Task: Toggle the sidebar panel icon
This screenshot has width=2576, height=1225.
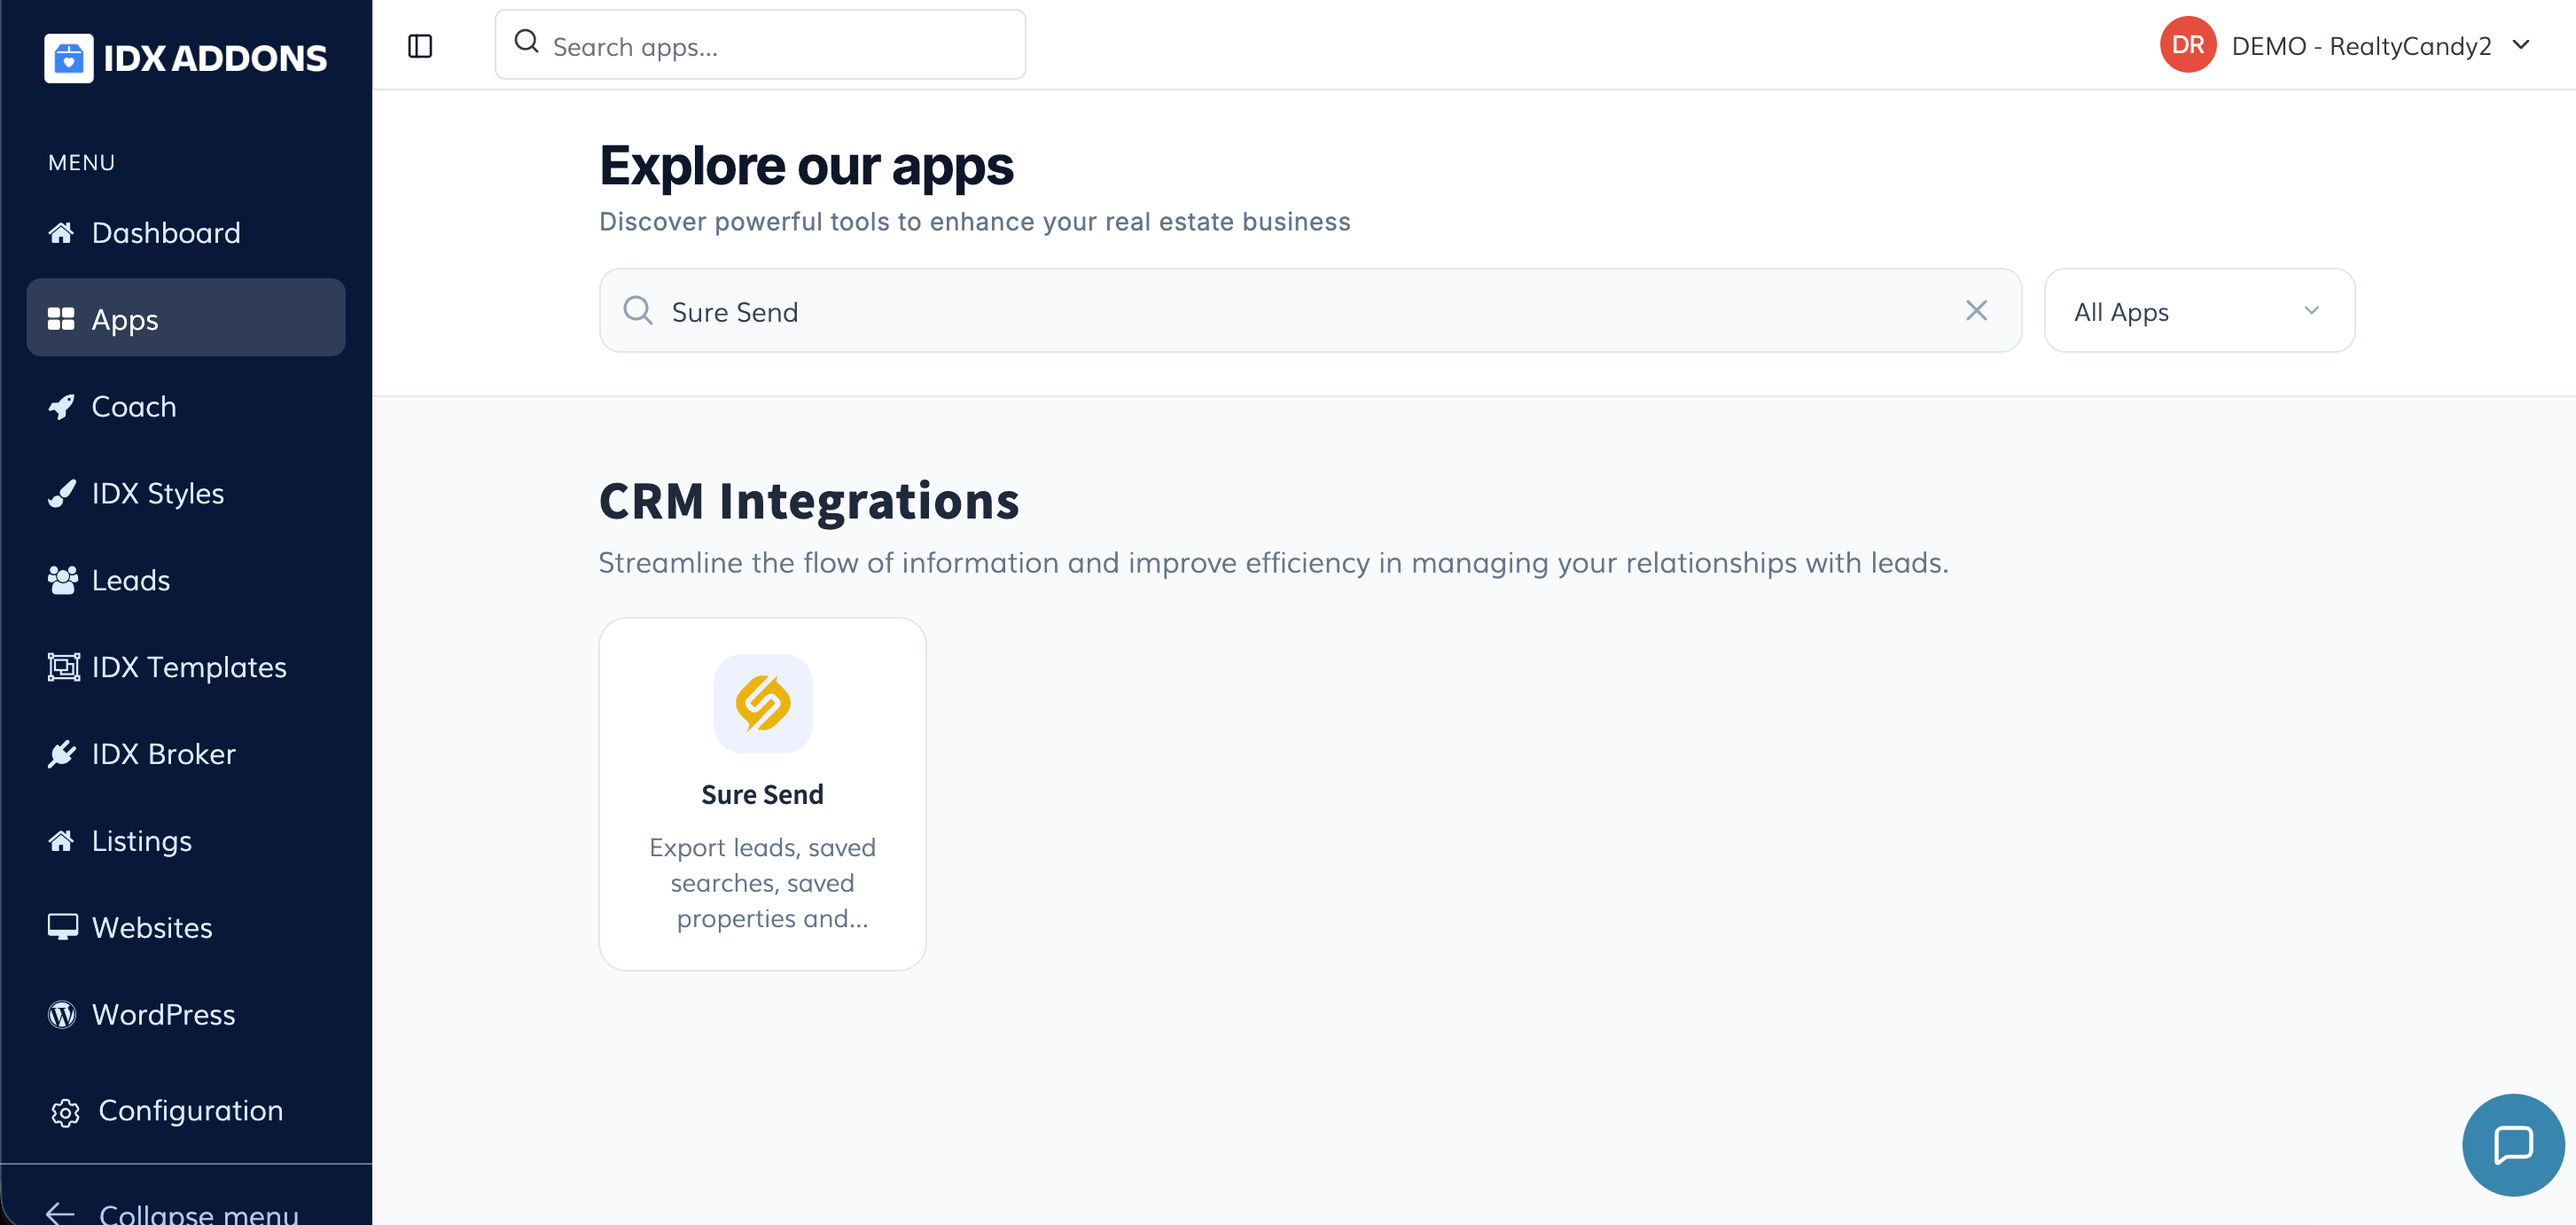Action: (x=420, y=46)
